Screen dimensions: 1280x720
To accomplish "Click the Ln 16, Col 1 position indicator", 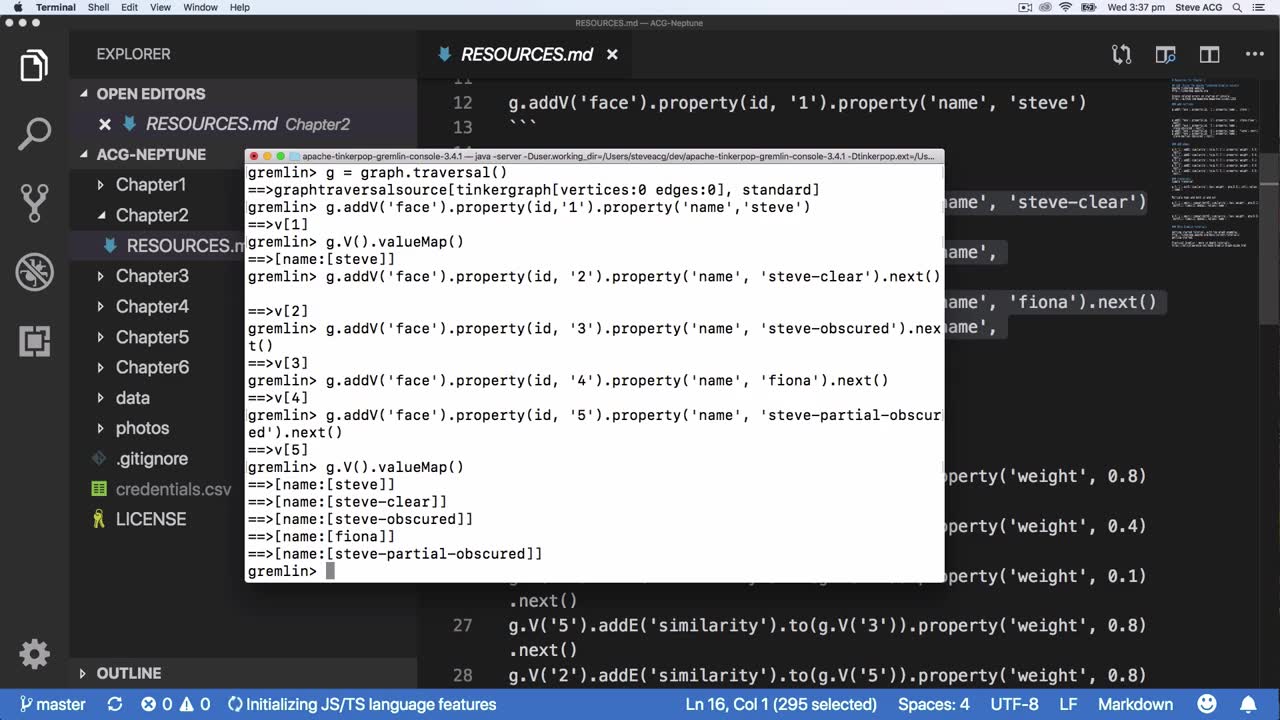I will (x=781, y=704).
